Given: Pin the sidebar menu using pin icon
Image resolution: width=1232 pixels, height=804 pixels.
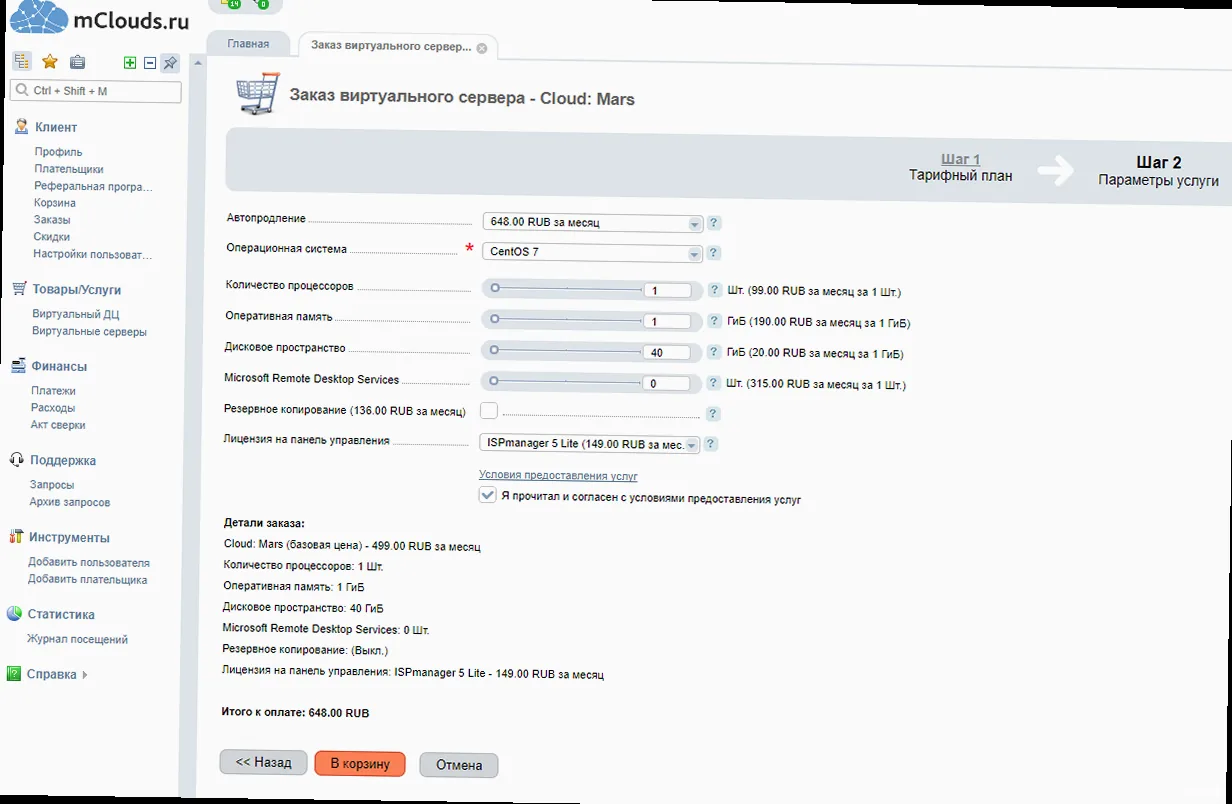Looking at the screenshot, I should pos(169,62).
